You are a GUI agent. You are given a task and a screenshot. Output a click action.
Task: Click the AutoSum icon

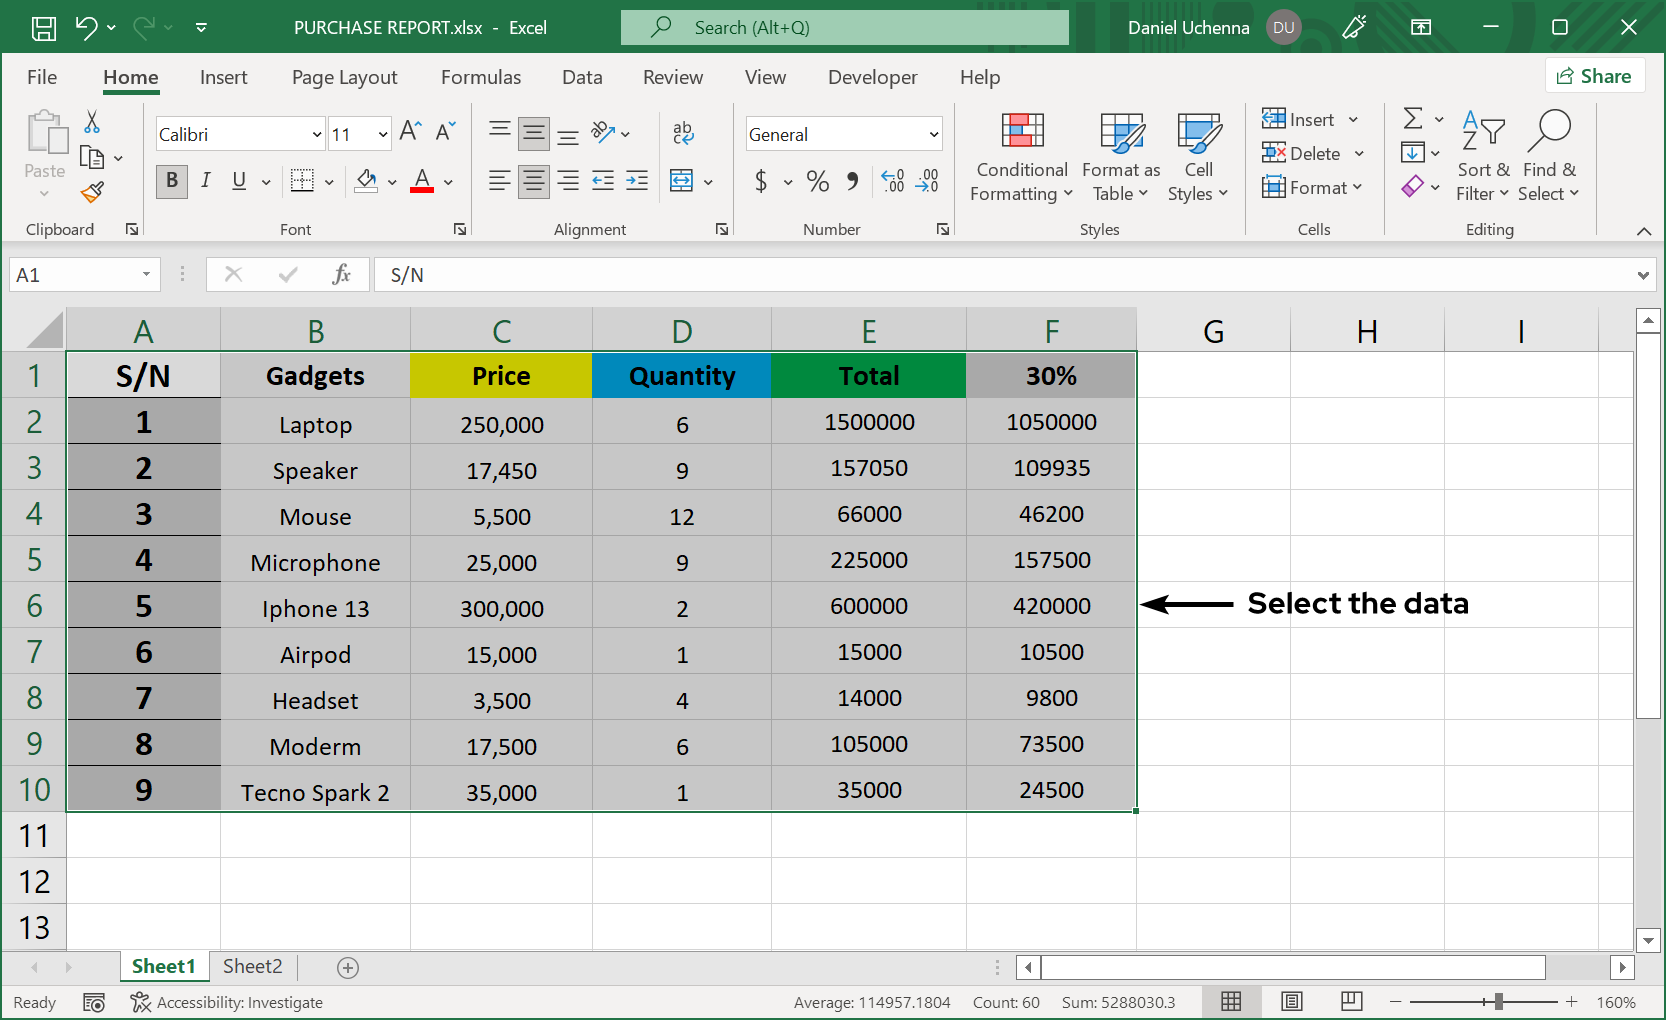pyautogui.click(x=1413, y=118)
